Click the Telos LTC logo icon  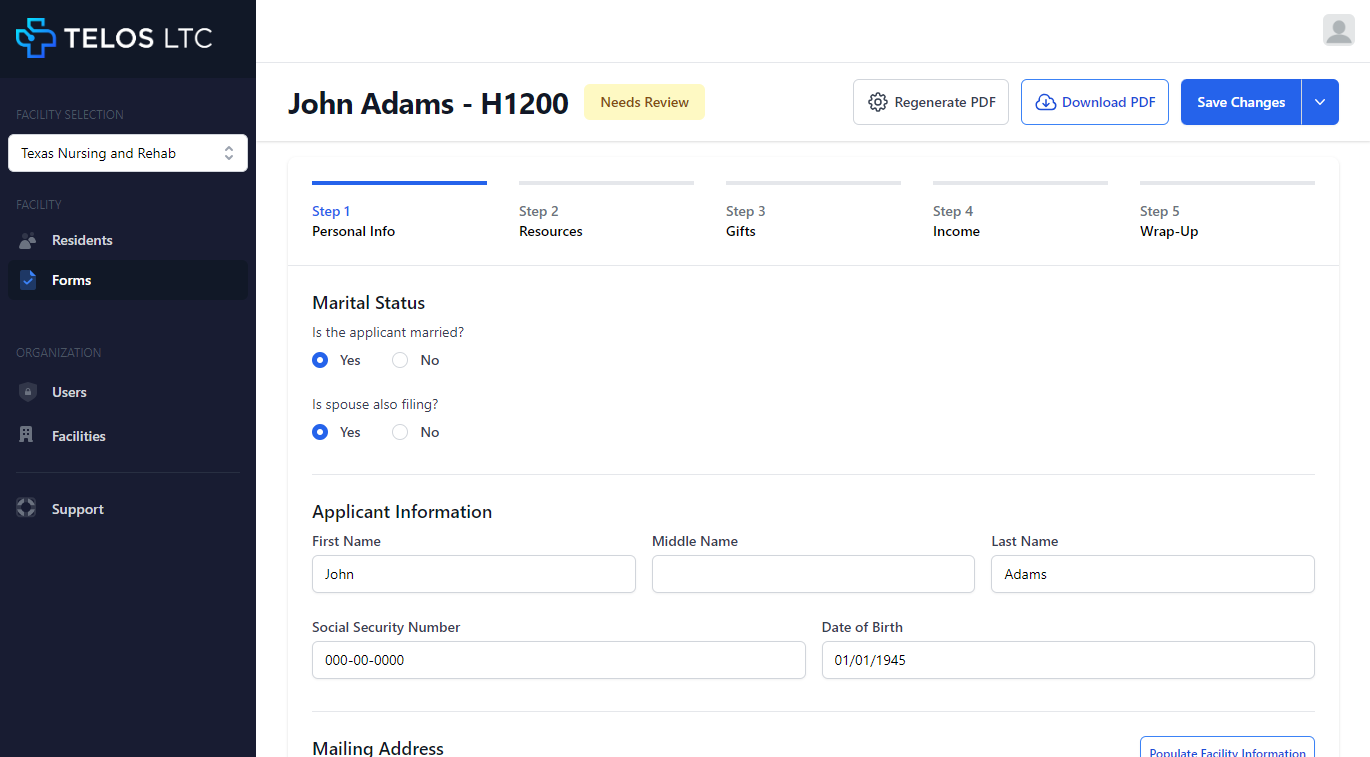pos(36,38)
